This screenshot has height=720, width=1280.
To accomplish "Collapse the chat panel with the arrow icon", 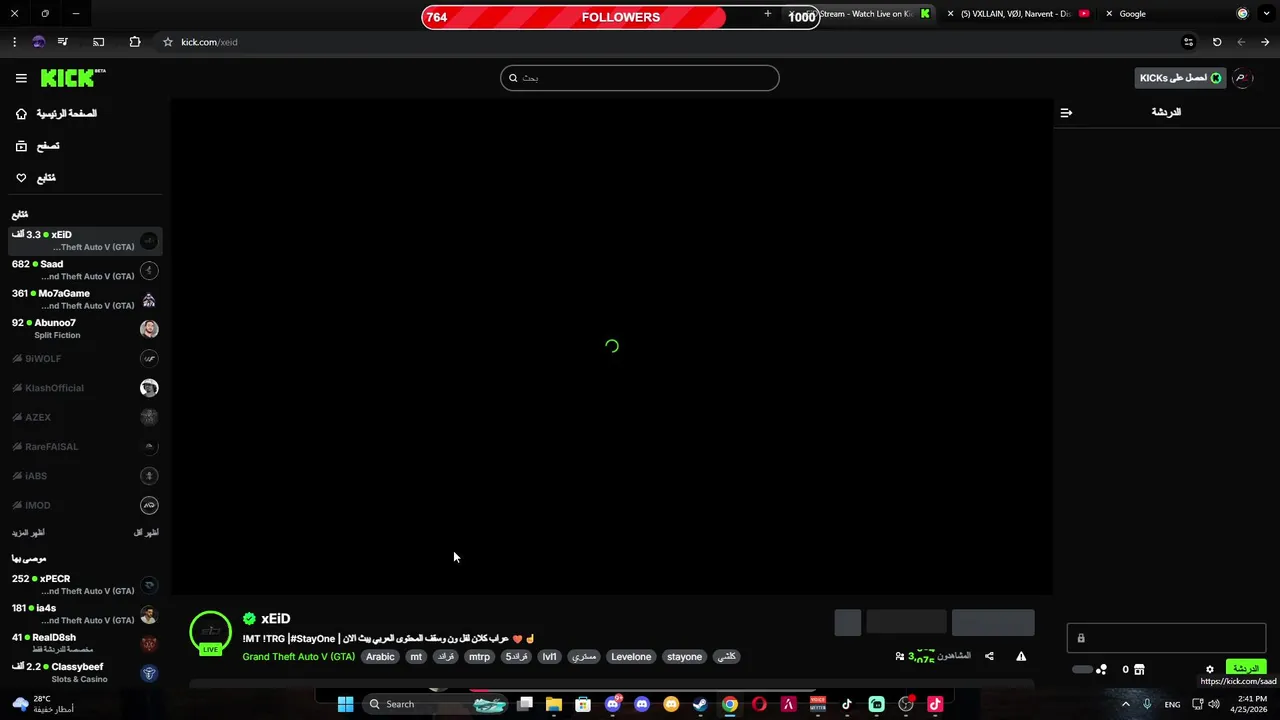I will click(x=1066, y=112).
